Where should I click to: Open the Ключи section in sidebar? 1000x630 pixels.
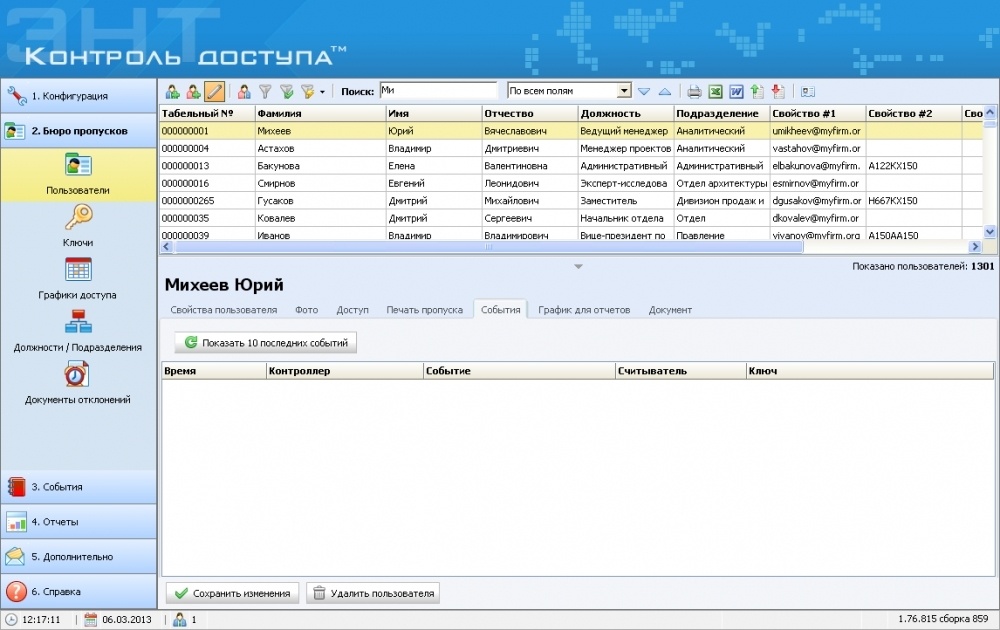click(x=78, y=226)
